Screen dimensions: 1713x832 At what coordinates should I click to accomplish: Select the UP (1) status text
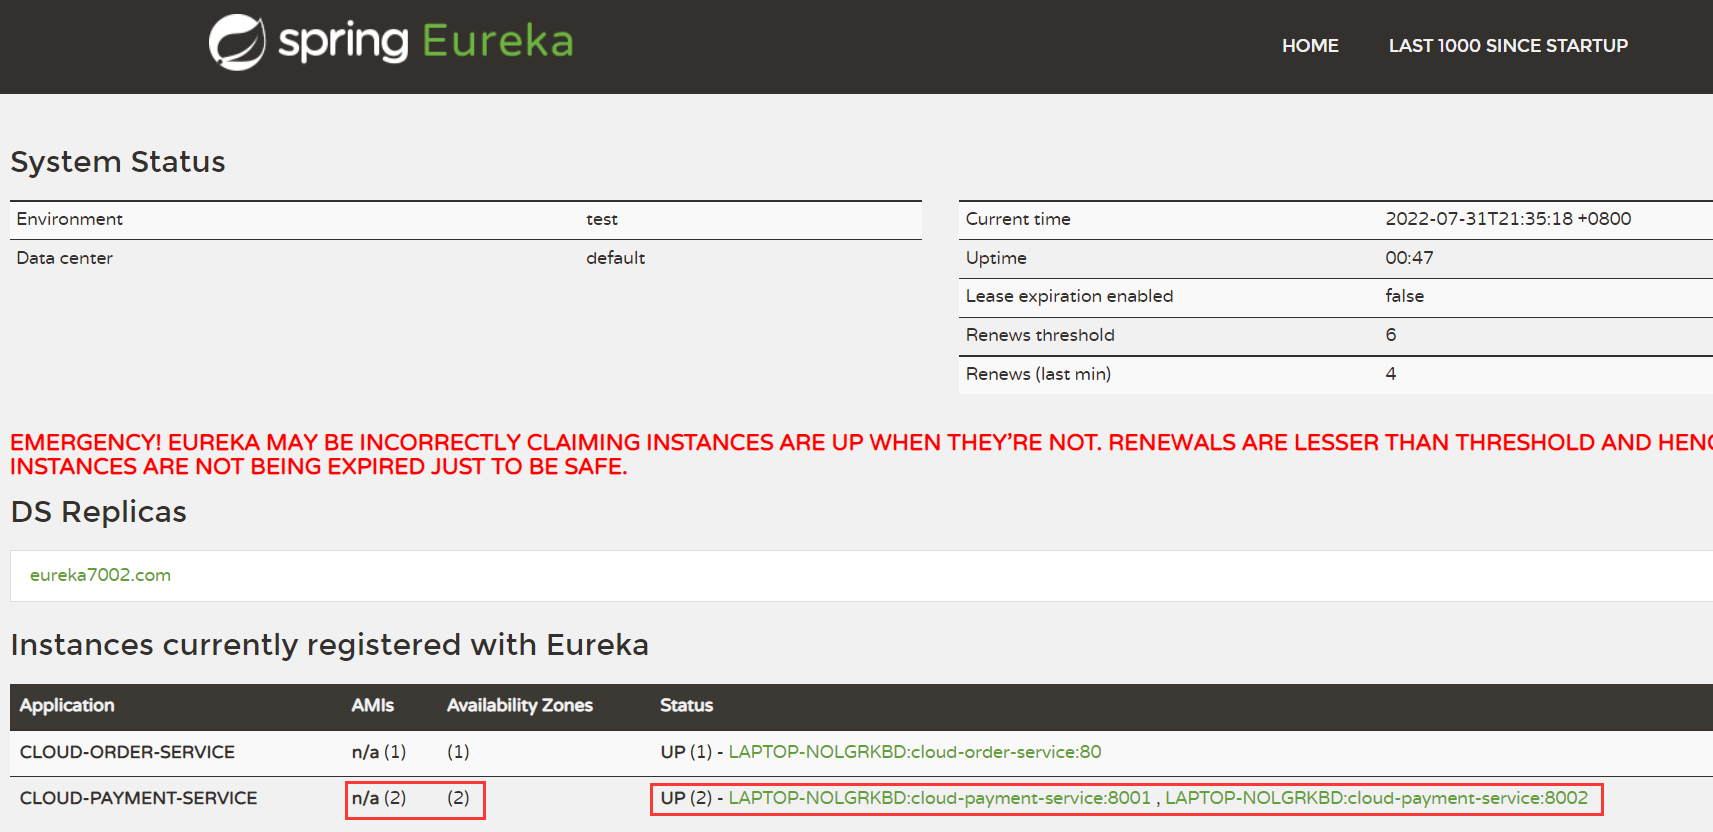pyautogui.click(x=686, y=752)
